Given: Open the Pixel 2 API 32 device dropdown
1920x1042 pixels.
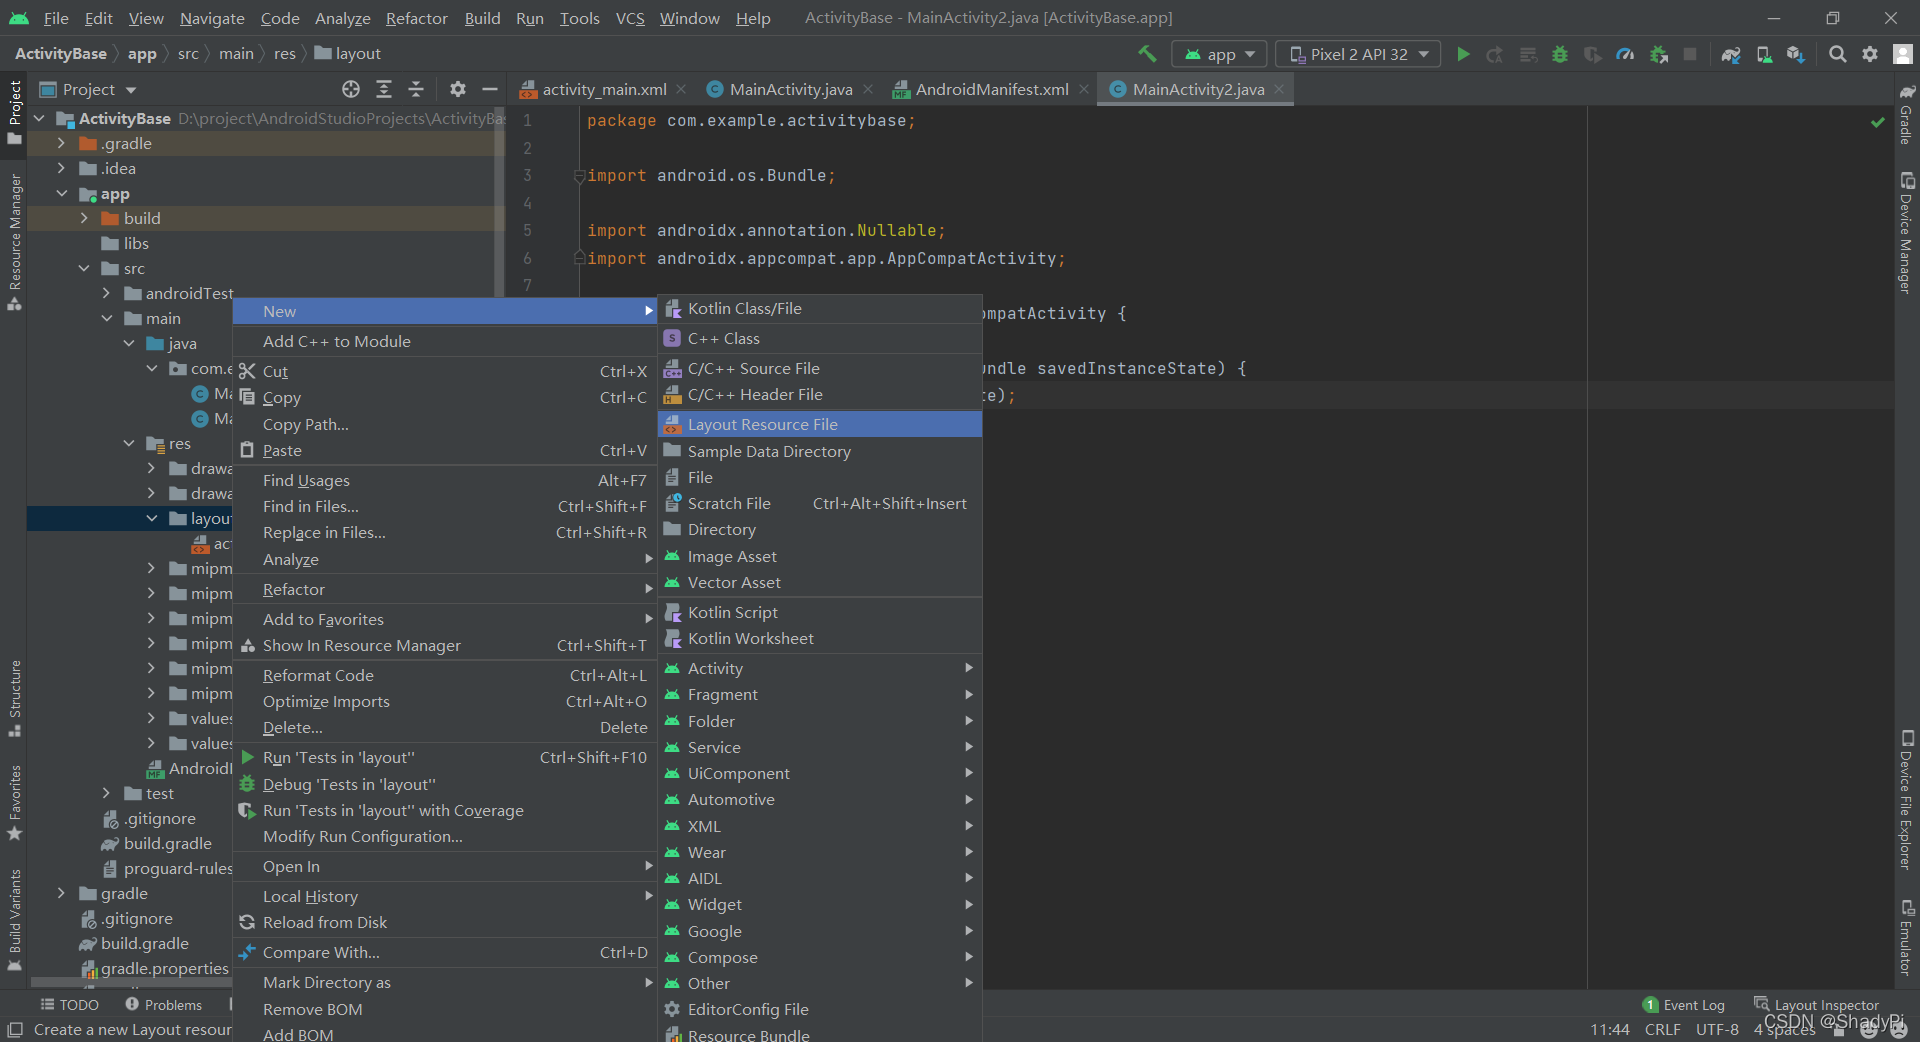Looking at the screenshot, I should pyautogui.click(x=1358, y=54).
